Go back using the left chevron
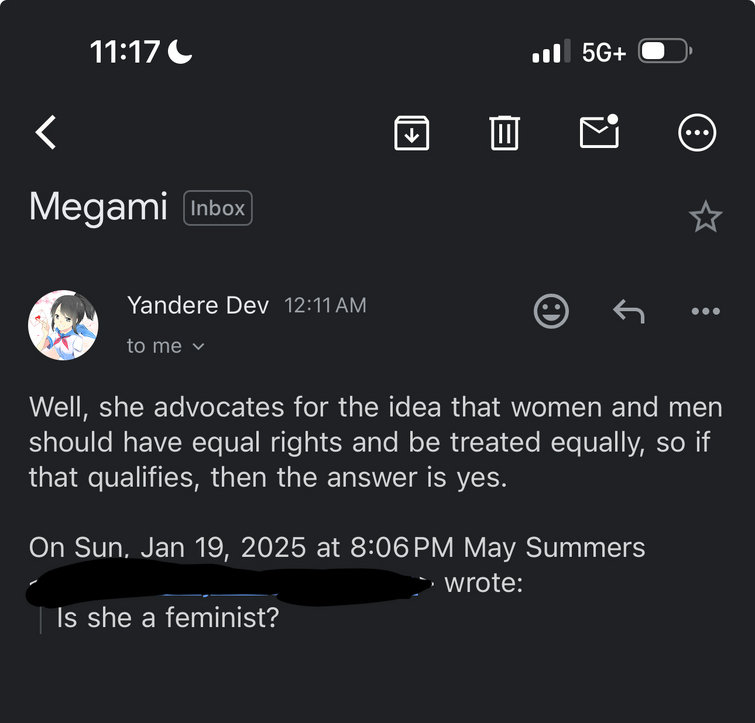 tap(46, 132)
